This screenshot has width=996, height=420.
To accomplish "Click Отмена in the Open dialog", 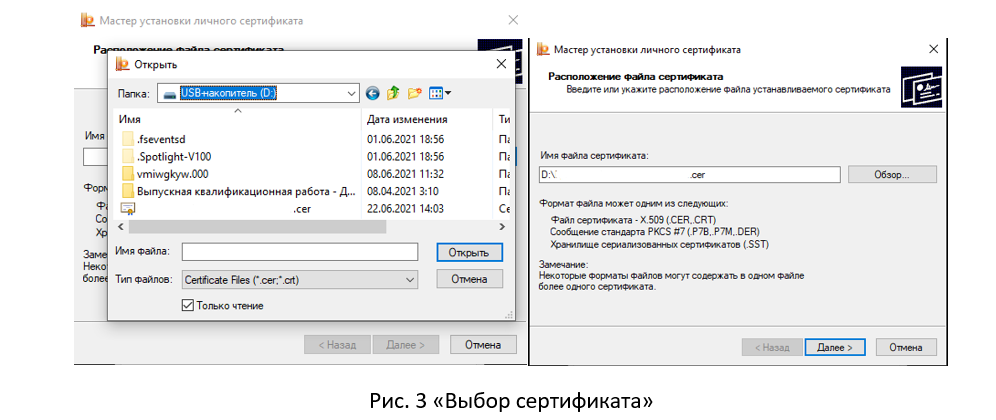I will 469,280.
